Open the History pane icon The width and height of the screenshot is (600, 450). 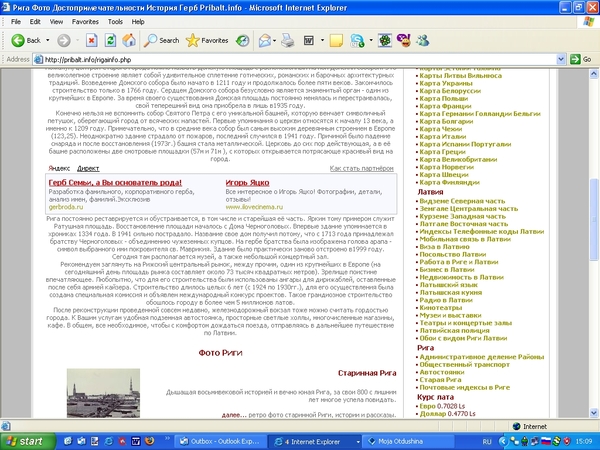click(242, 40)
